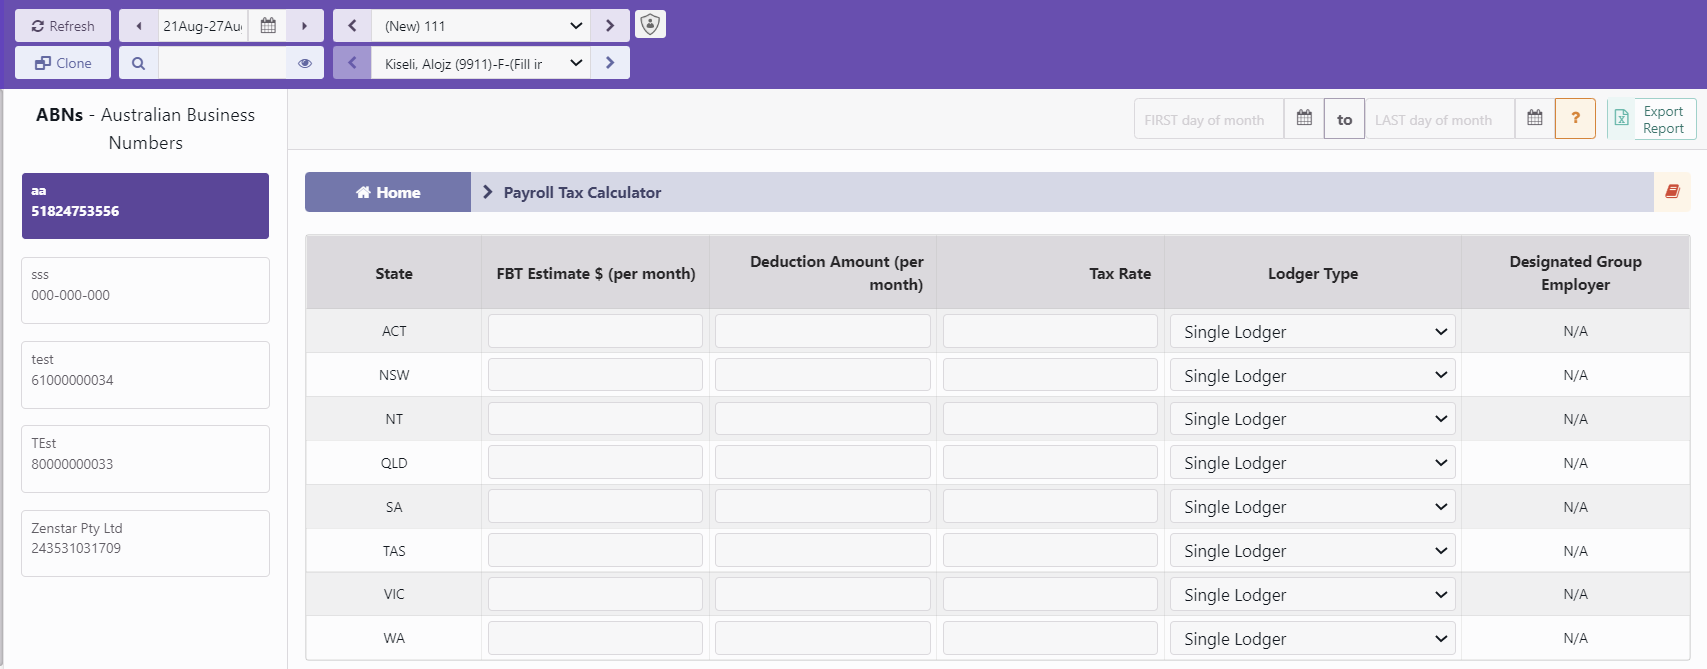This screenshot has height=669, width=1707.
Task: Click Deduction Amount field for NSW
Action: coord(823,375)
